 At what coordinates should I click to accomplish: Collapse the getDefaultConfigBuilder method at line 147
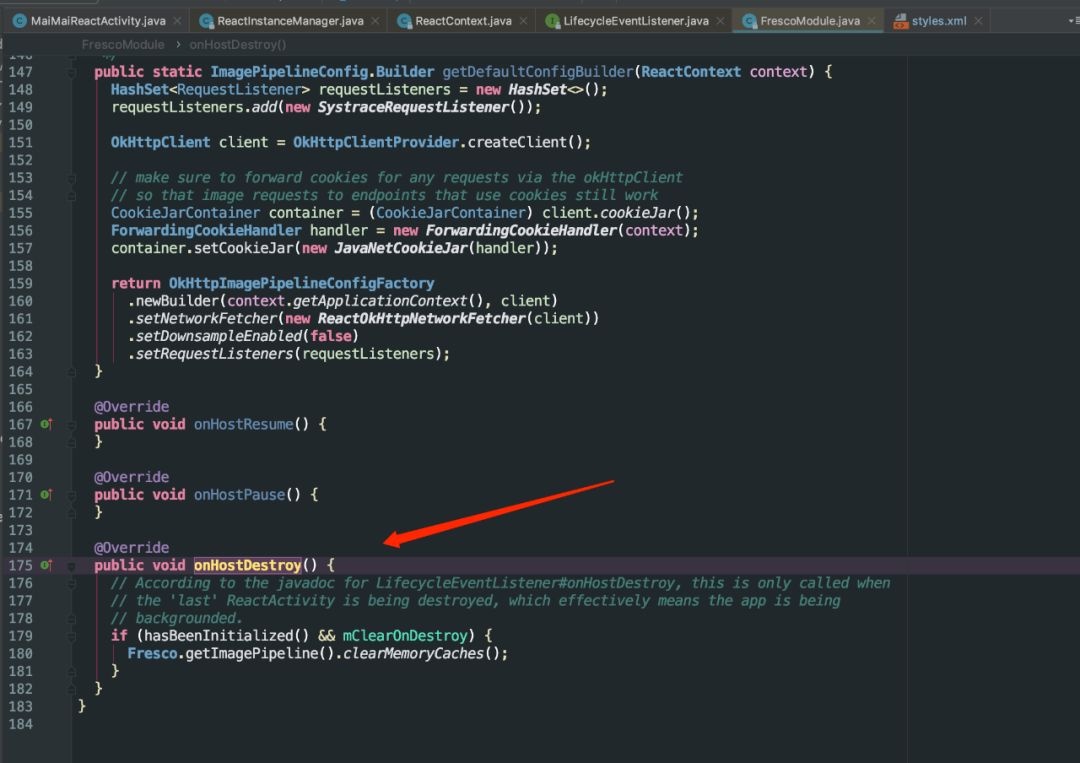72,72
